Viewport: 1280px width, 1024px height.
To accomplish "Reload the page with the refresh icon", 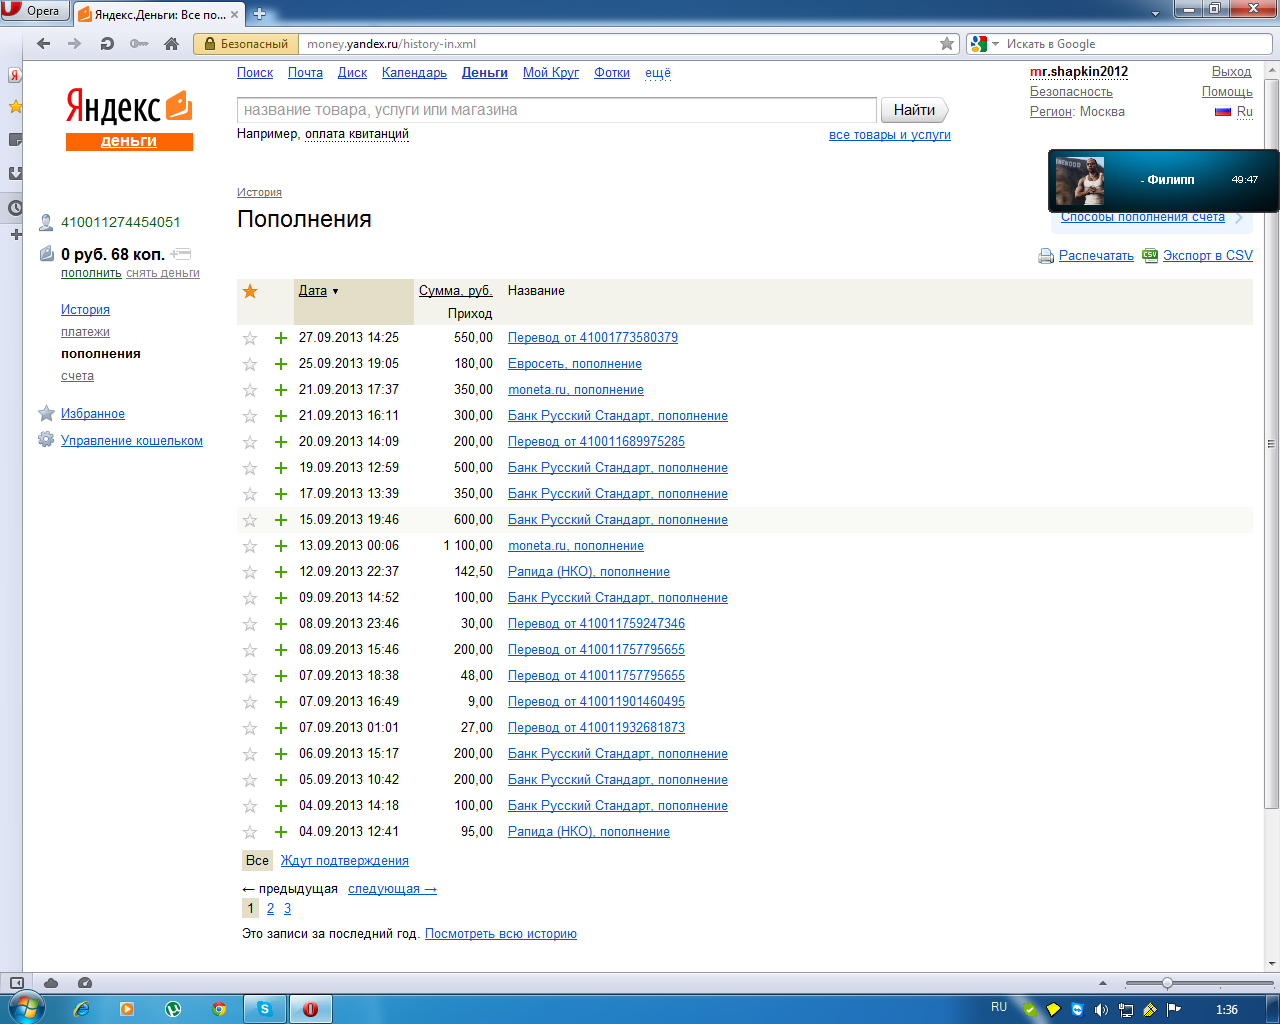I will (107, 43).
